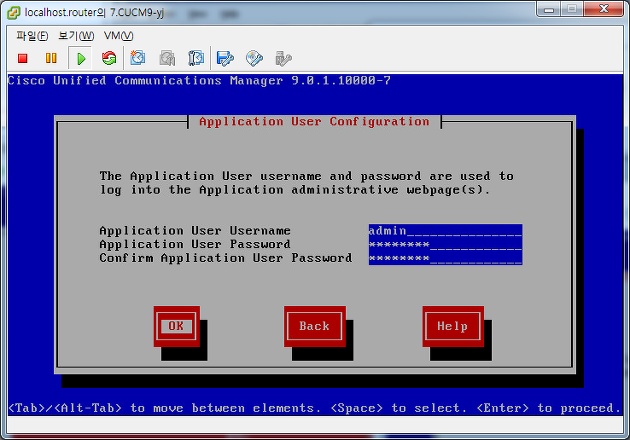Click the greyed-out revert to snapshot icon

tap(167, 58)
